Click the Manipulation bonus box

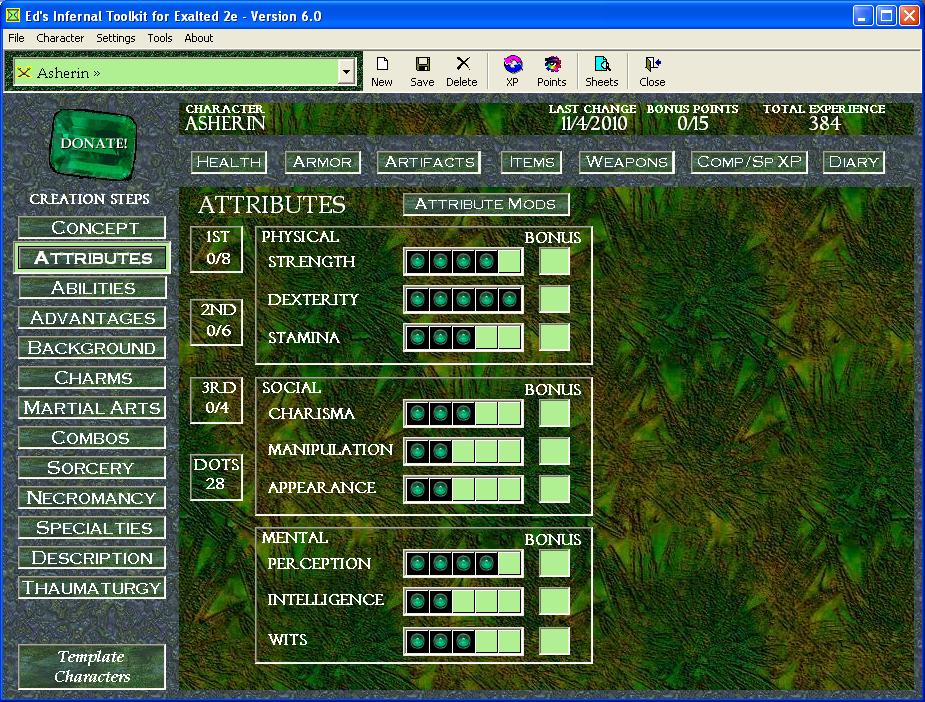[x=555, y=452]
